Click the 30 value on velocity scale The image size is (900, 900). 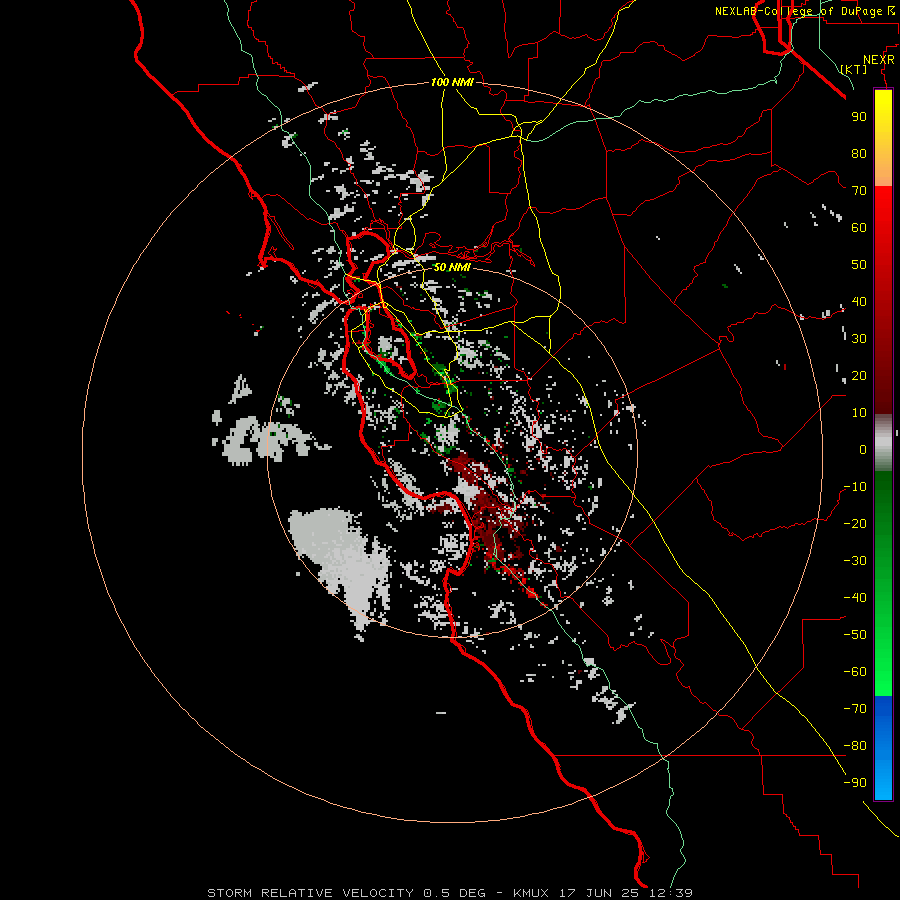(859, 339)
